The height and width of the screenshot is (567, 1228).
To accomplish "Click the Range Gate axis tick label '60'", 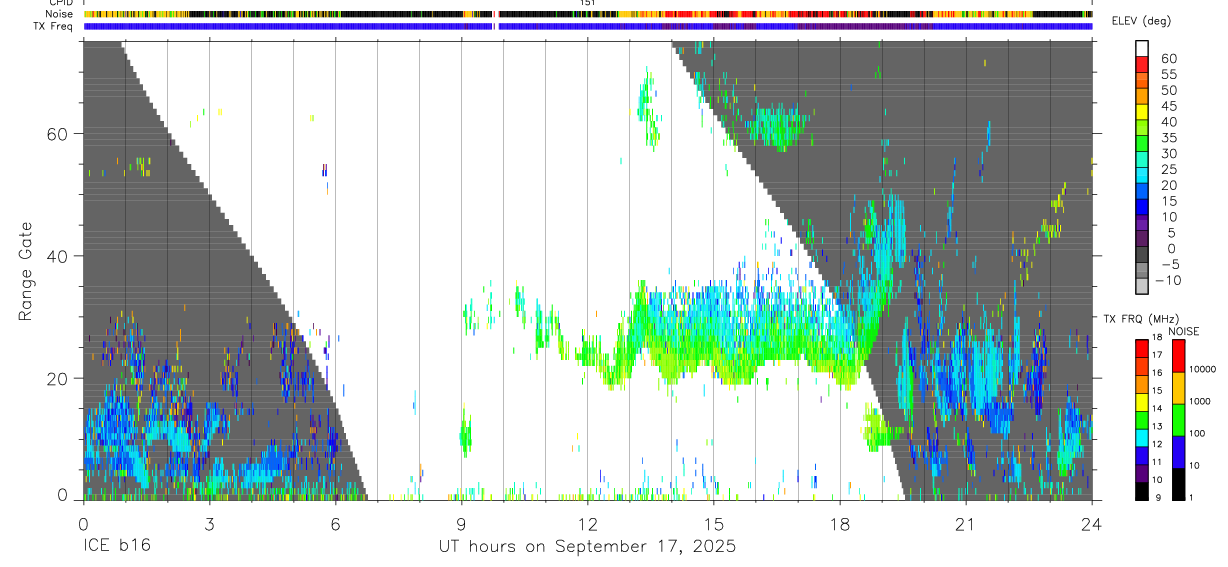I will point(57,134).
